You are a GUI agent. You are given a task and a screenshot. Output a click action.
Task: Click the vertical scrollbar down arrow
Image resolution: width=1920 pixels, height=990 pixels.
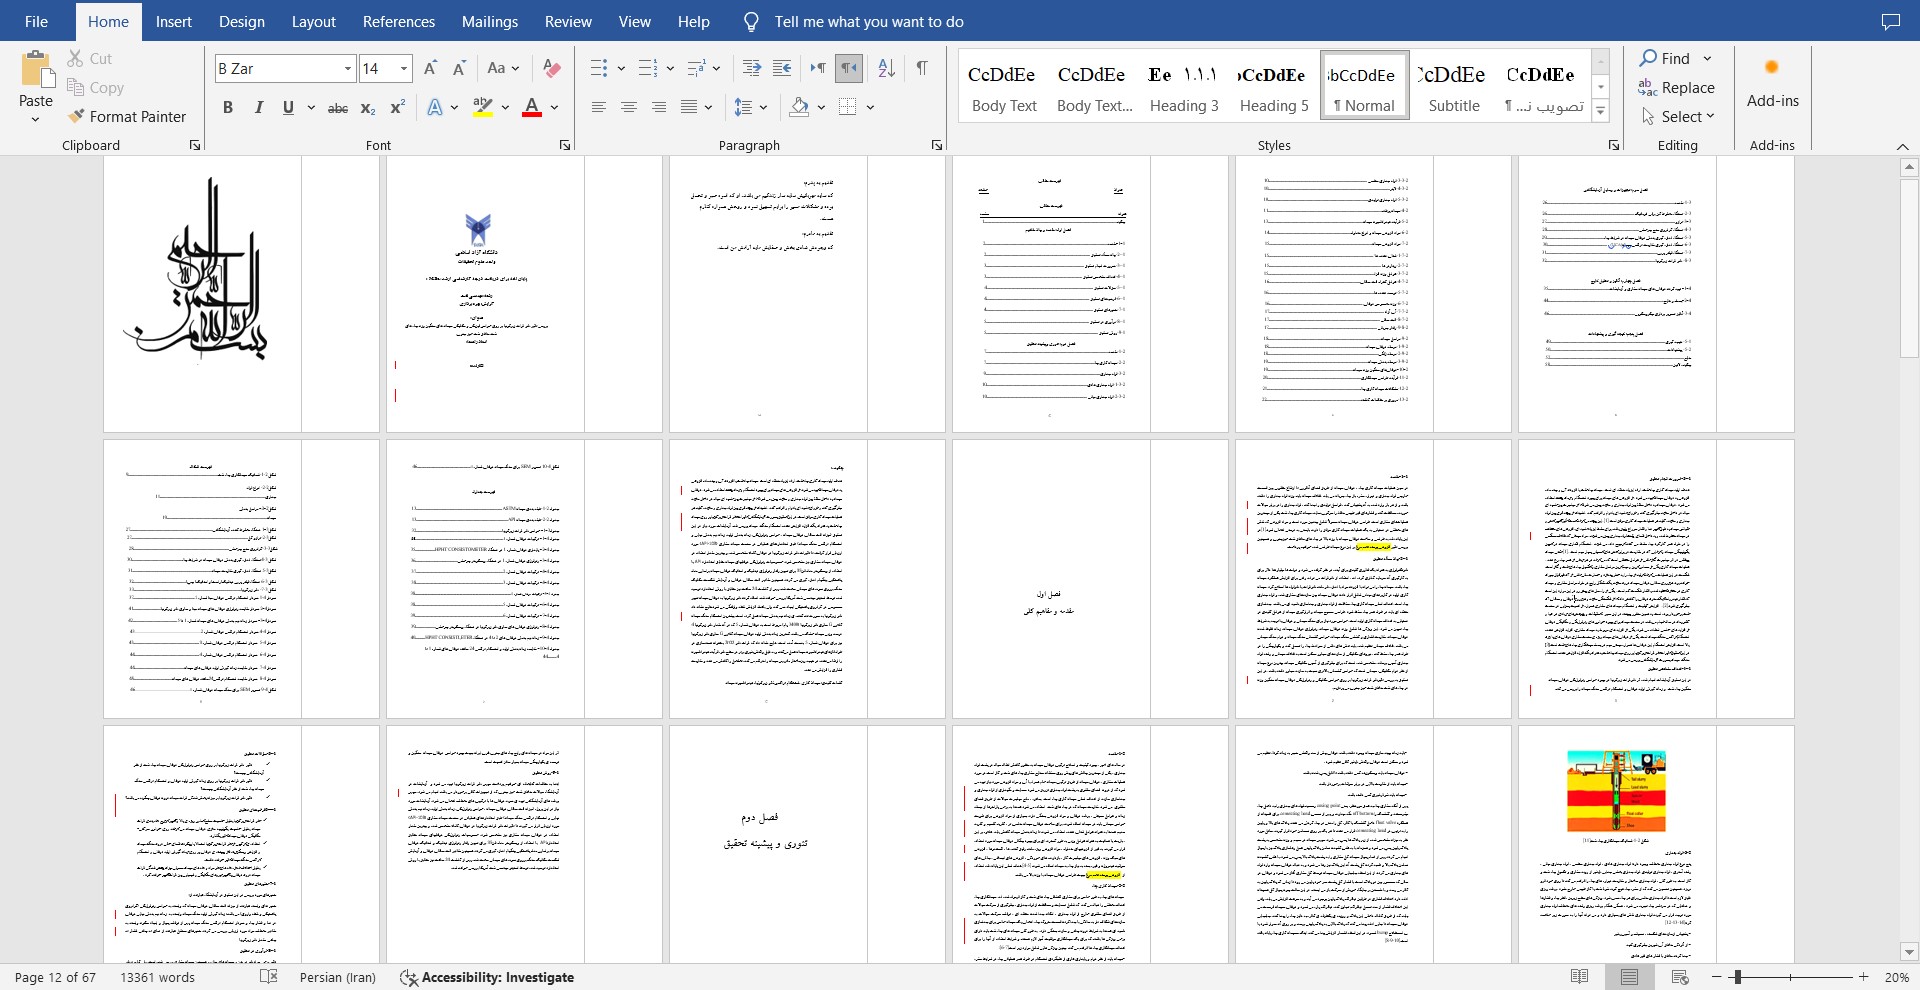(1909, 953)
